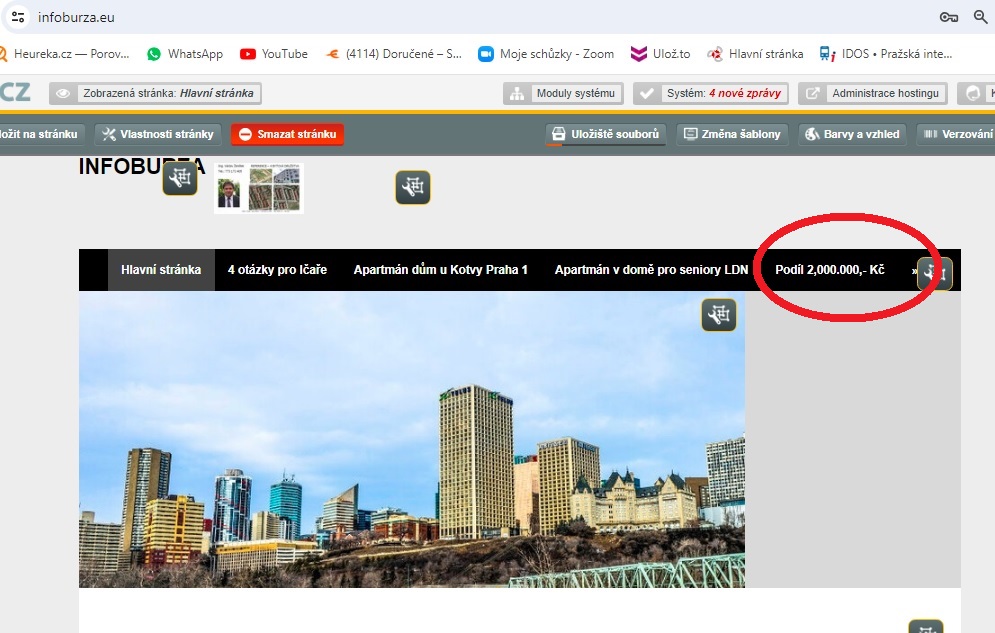Screen dimensions: 995x633
Task: Open the WhatsApp bookmark
Action: coord(185,54)
